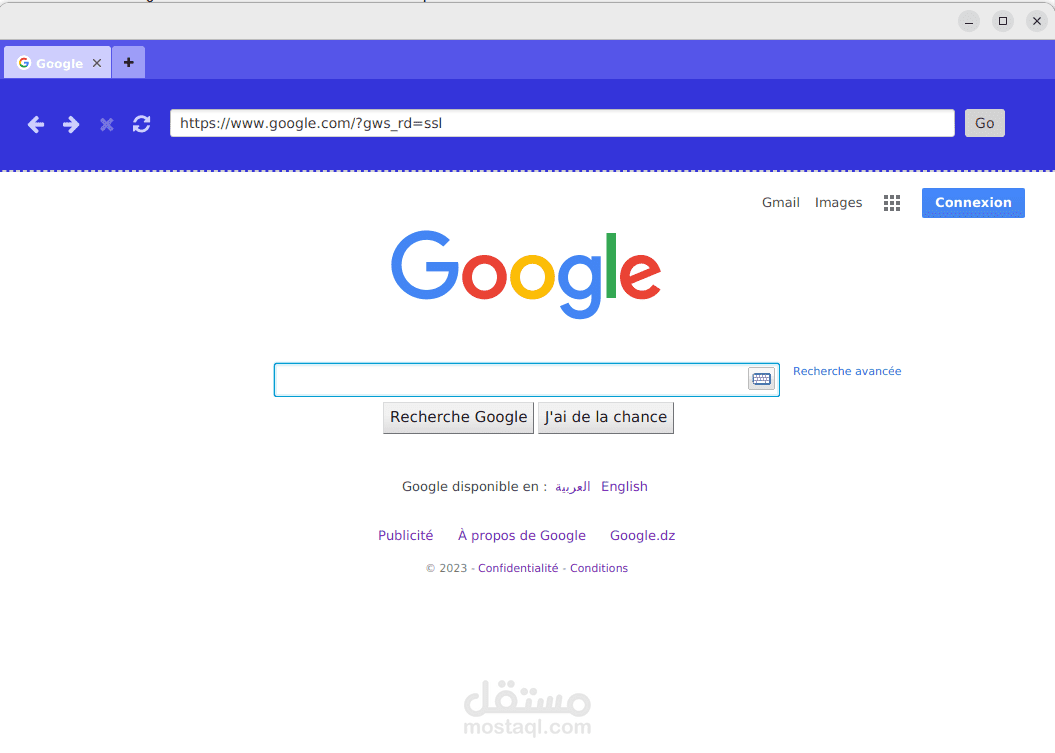The width and height of the screenshot is (1055, 753).
Task: Close the Google tab
Action: [97, 63]
